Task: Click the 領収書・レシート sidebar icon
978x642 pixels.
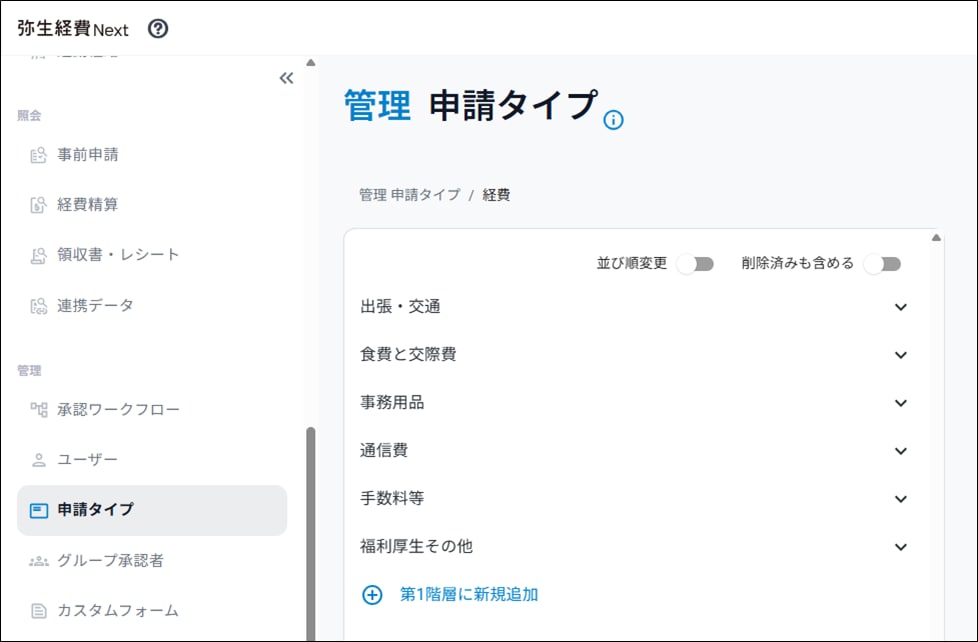Action: pyautogui.click(x=39, y=255)
